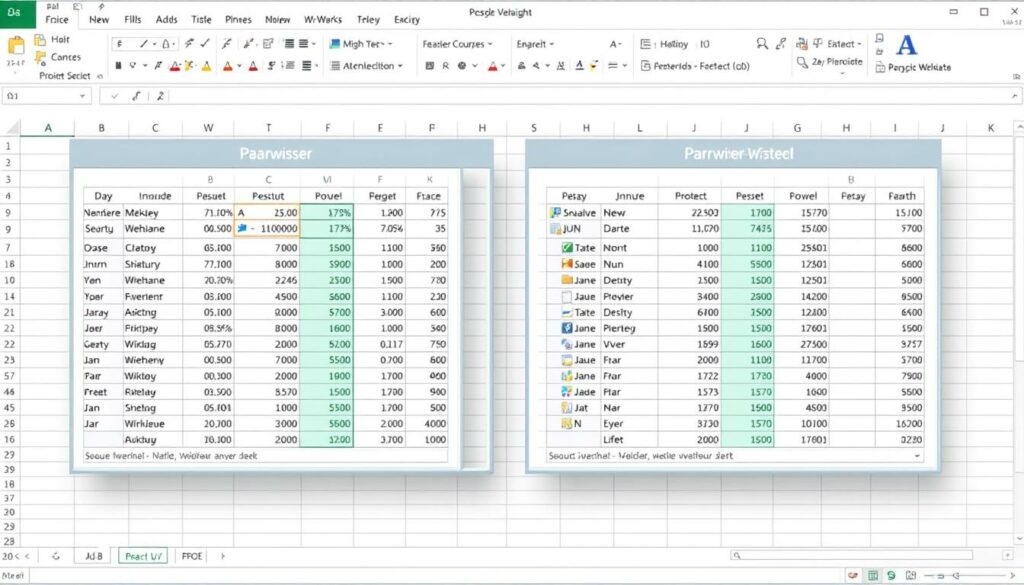Select the FPOE sheet tab
The image size is (1024, 585).
189,555
